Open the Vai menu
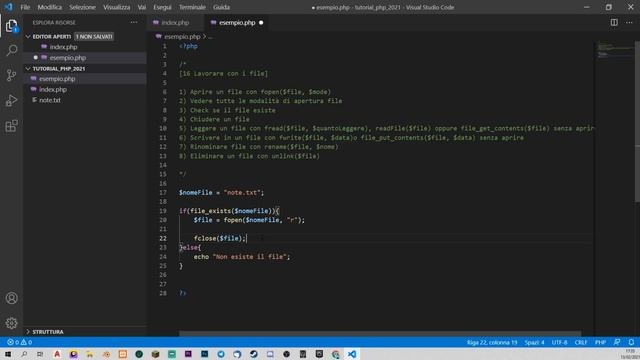Screen dimensions: 640x360 point(142,7)
